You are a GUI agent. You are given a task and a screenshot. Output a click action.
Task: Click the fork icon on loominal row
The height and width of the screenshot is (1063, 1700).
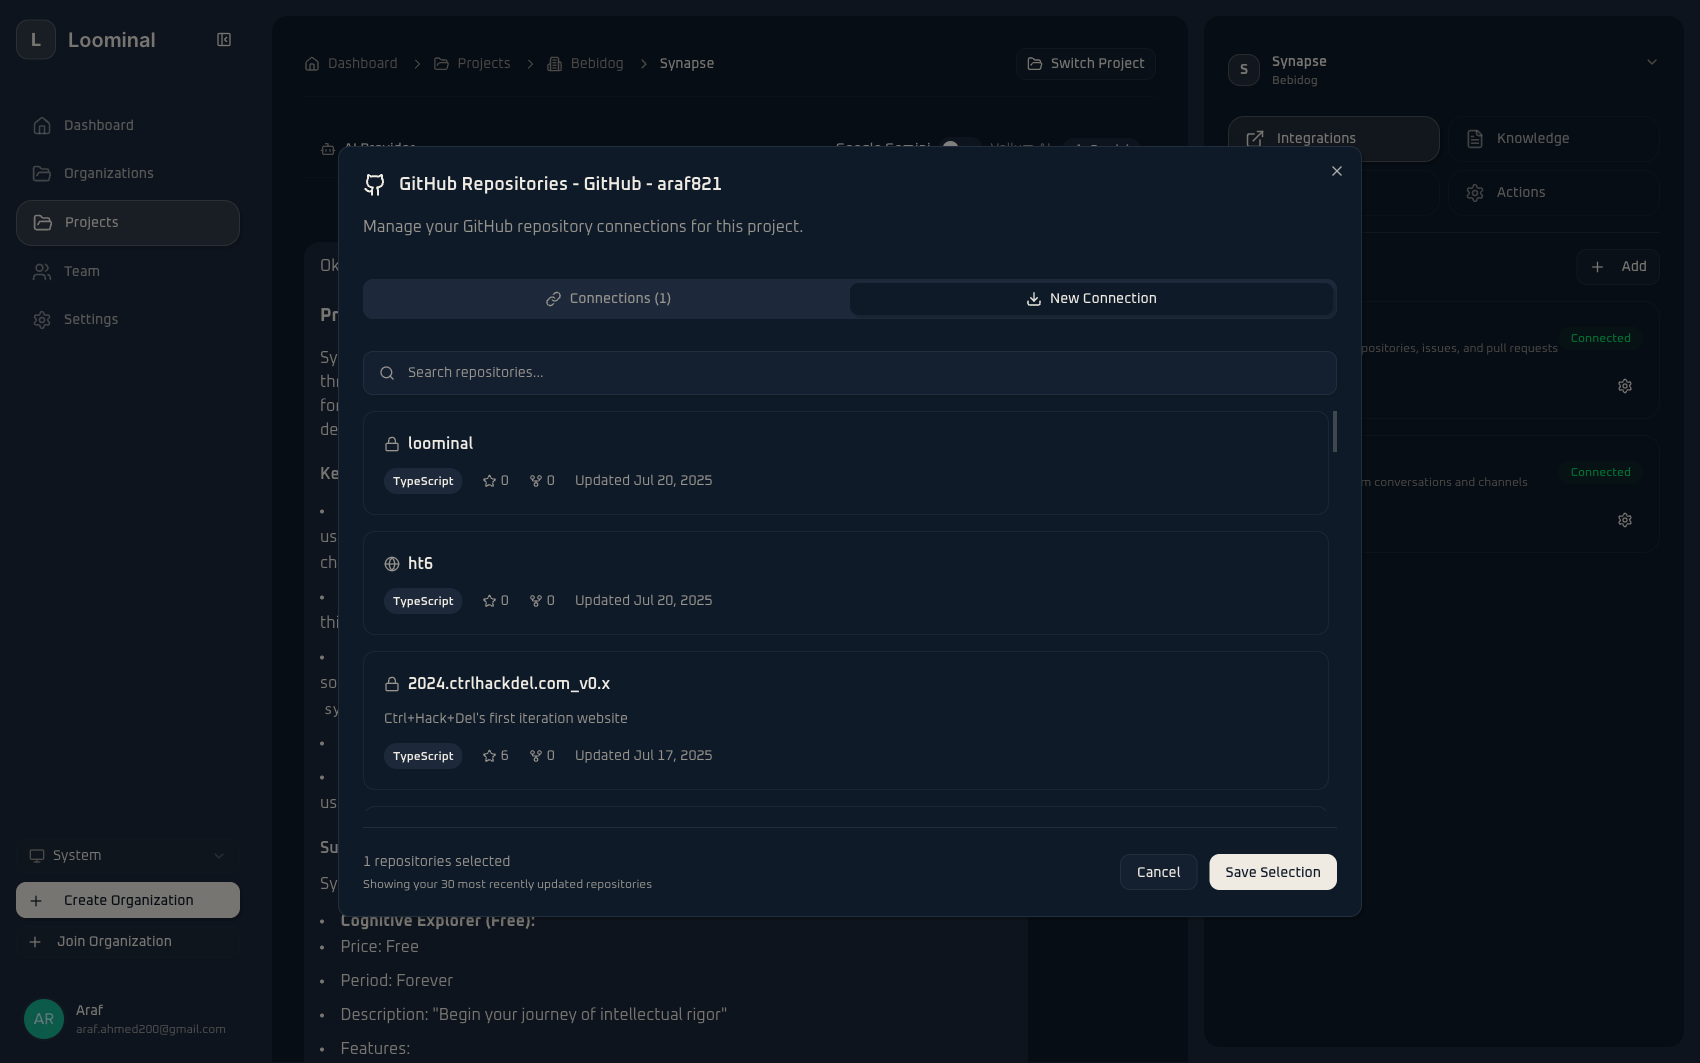[536, 481]
